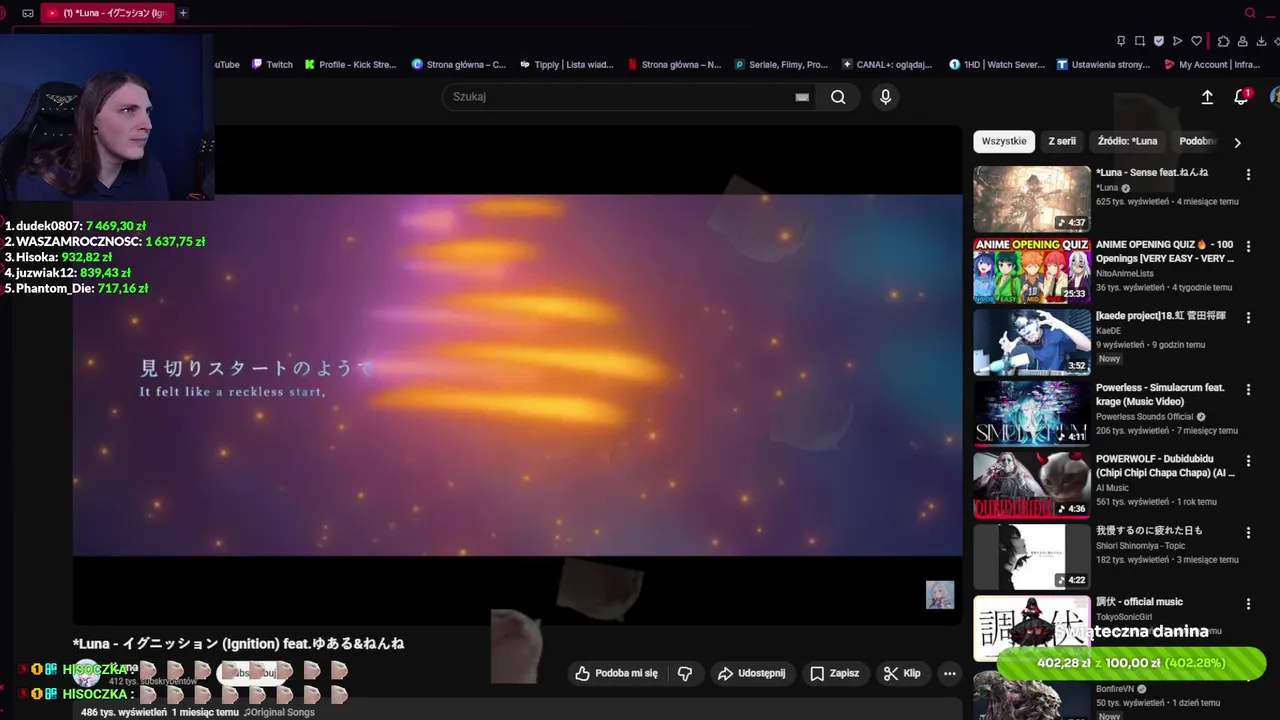
Task: Click the Powerless Sounds Official channel name
Action: pos(1145,417)
